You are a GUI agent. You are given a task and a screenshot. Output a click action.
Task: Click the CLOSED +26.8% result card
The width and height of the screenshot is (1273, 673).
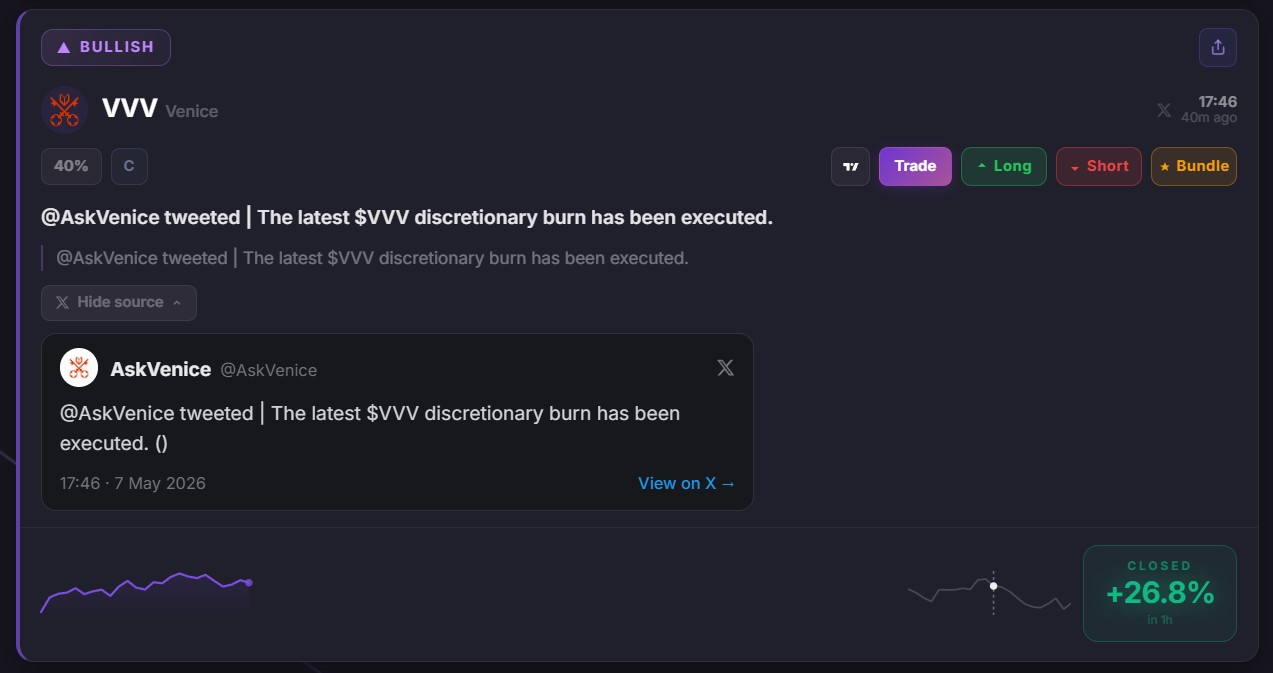pyautogui.click(x=1160, y=593)
